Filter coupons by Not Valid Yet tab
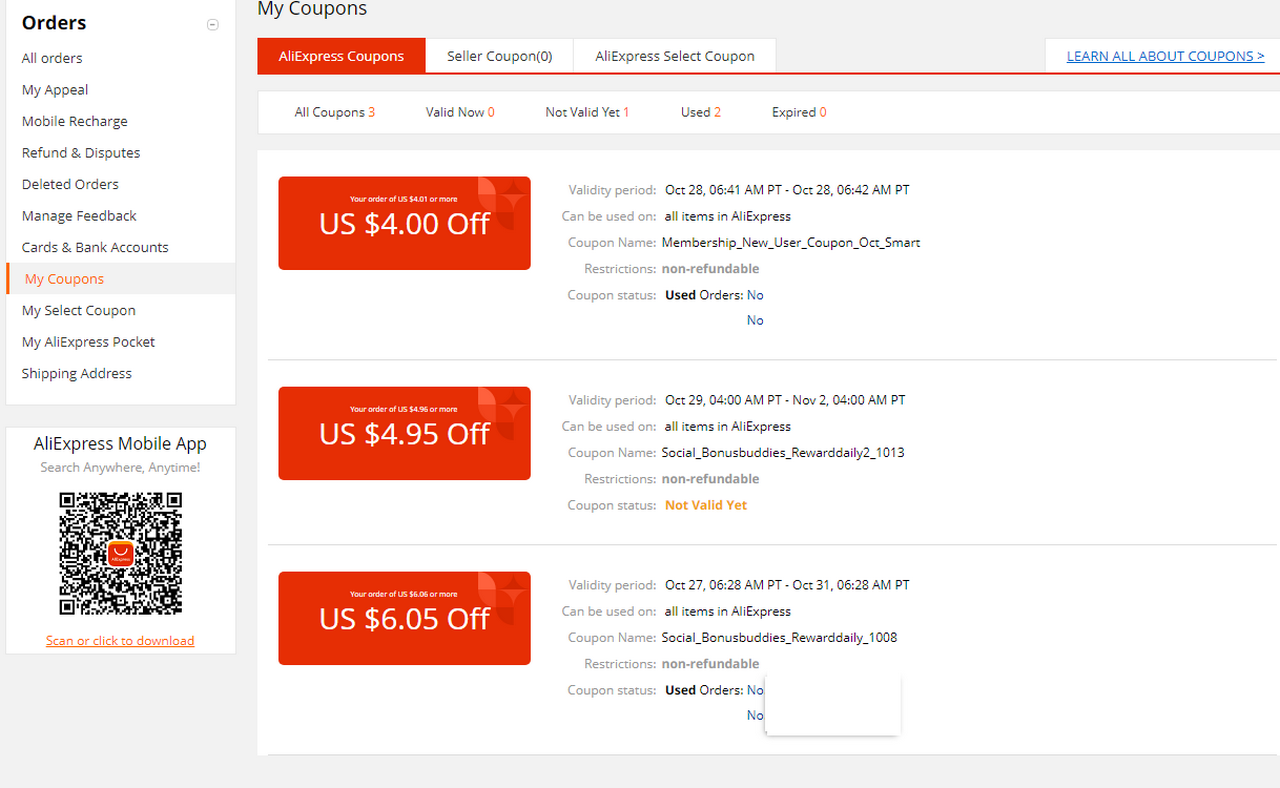The image size is (1280, 788). tap(587, 112)
